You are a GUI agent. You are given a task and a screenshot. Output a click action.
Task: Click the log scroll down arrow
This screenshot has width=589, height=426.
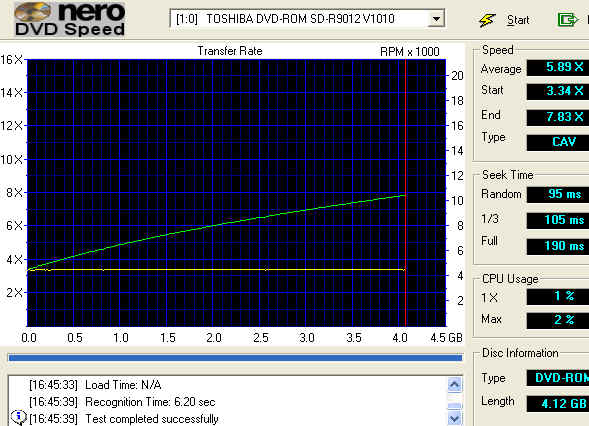[x=455, y=418]
